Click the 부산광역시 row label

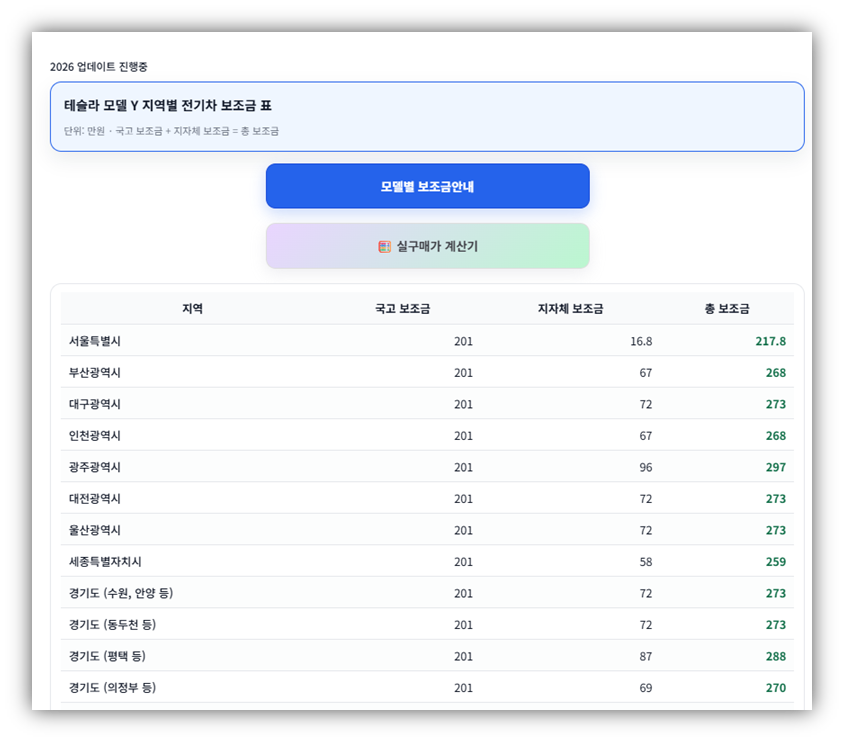pyautogui.click(x=95, y=373)
